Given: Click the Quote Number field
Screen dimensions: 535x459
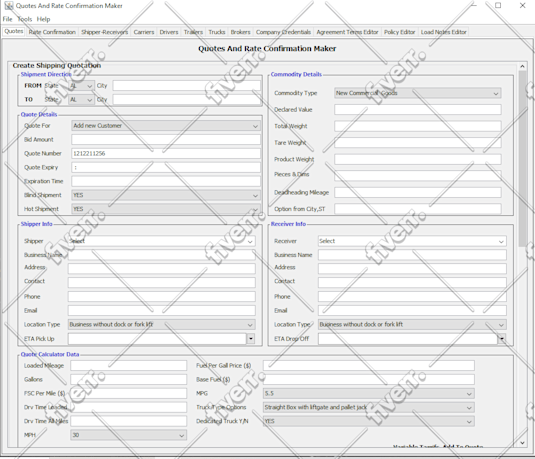Looking at the screenshot, I should (x=166, y=154).
